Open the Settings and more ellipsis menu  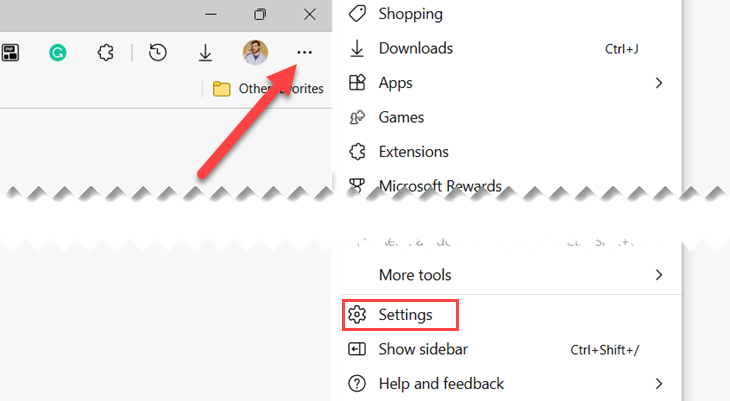click(305, 53)
